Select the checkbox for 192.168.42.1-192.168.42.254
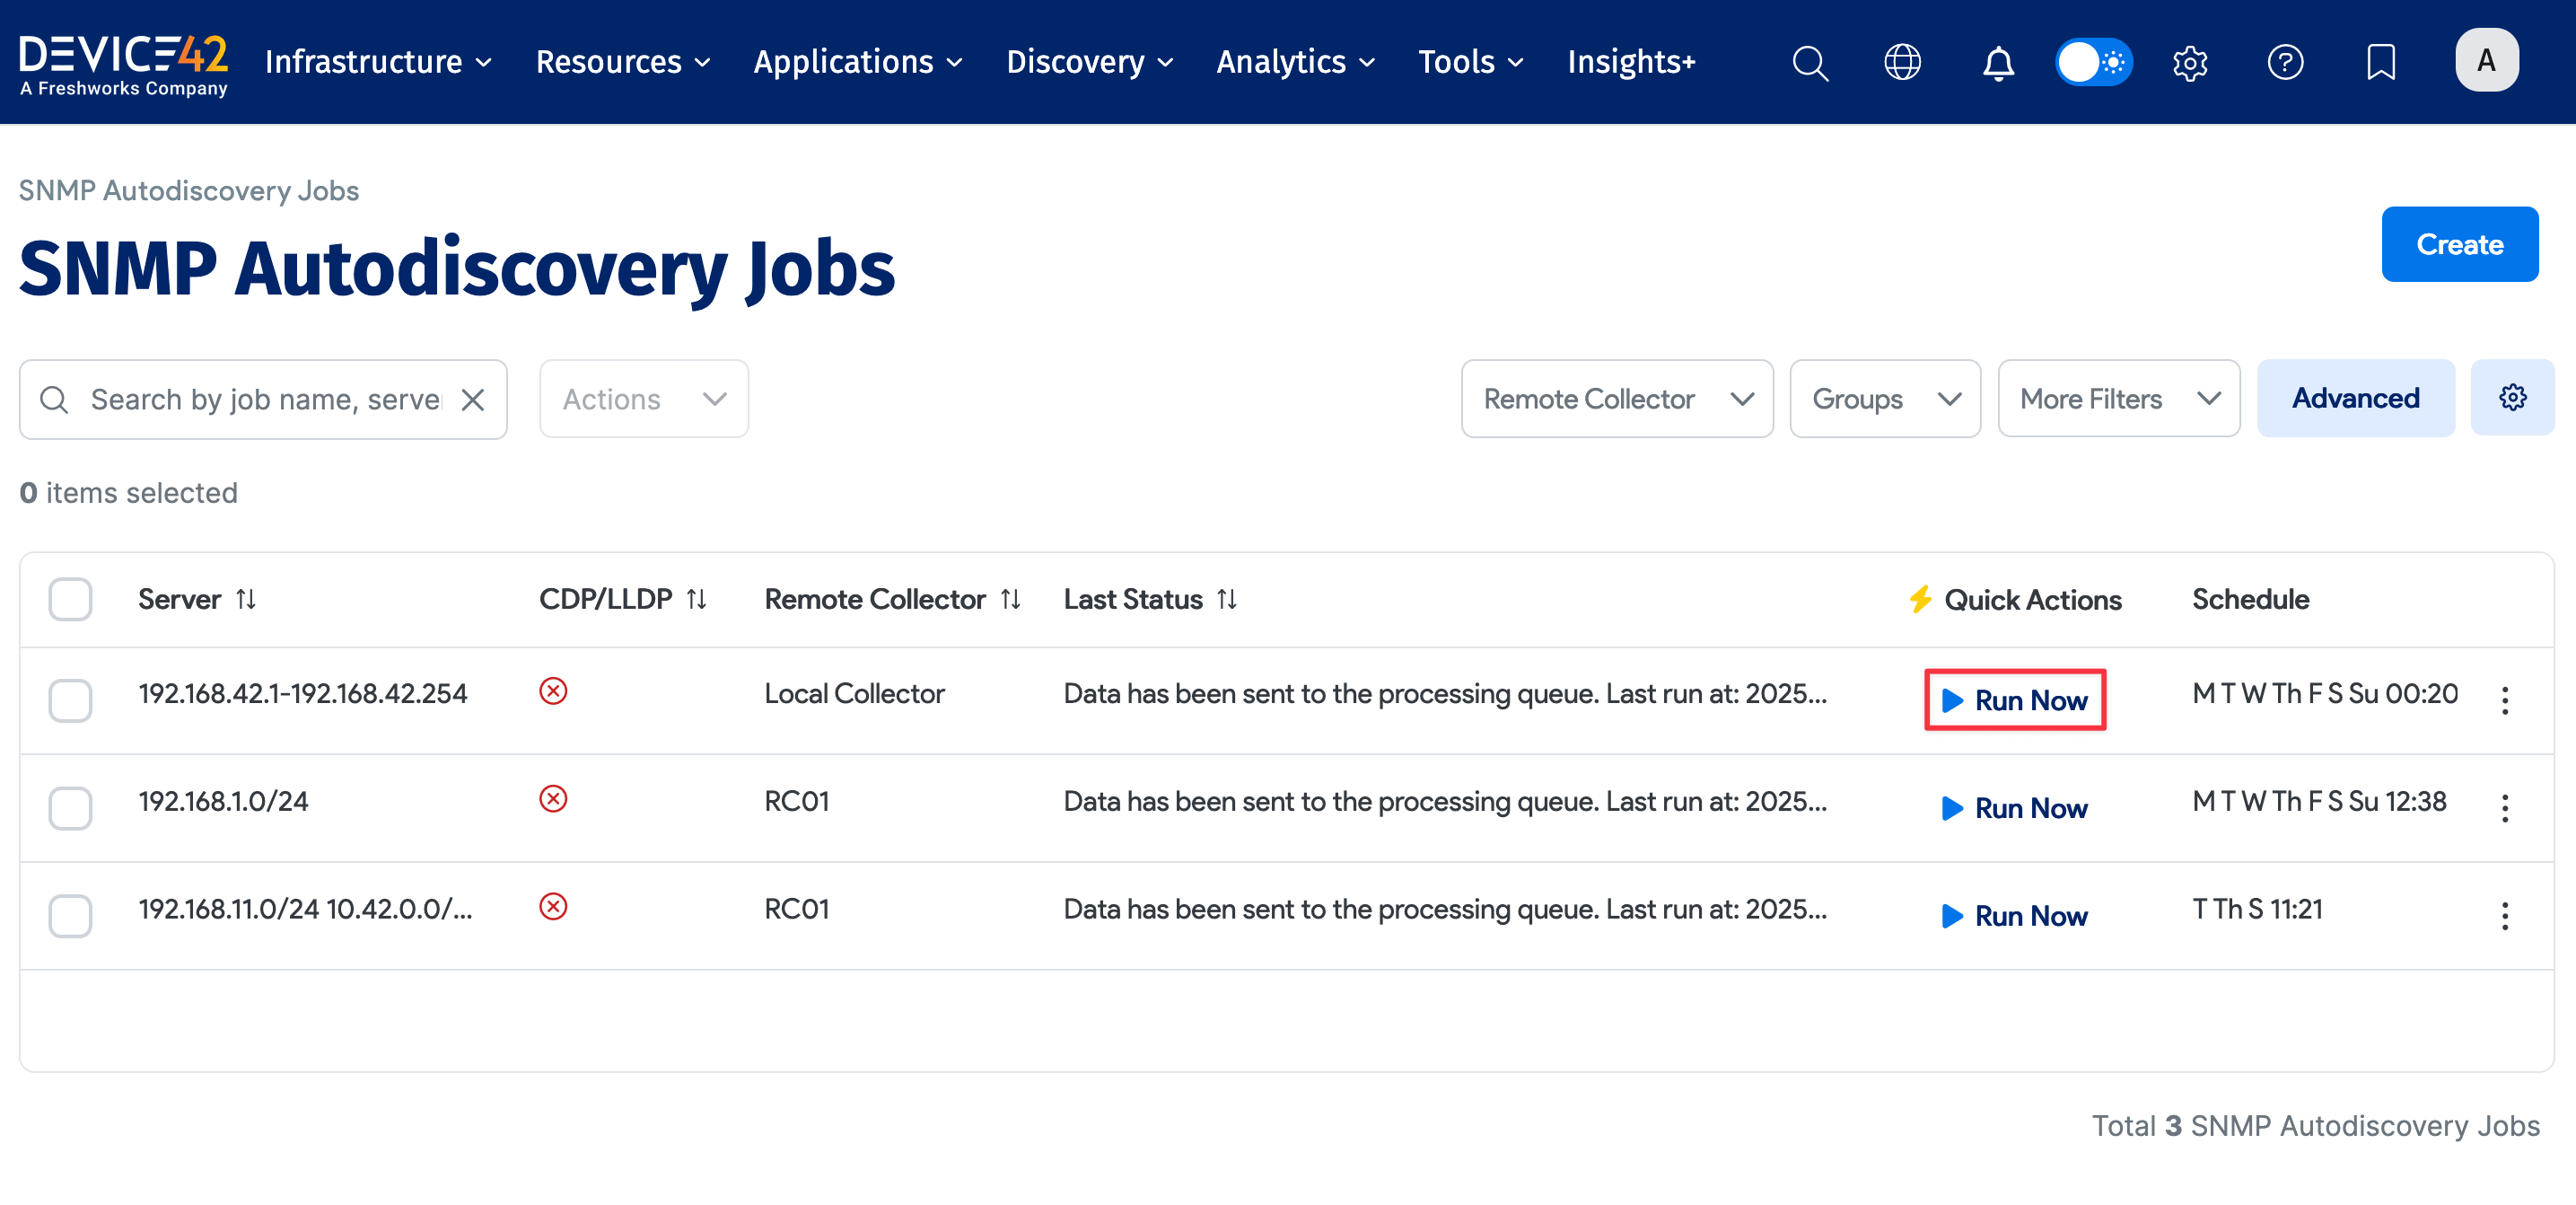This screenshot has width=2576, height=1205. (69, 700)
